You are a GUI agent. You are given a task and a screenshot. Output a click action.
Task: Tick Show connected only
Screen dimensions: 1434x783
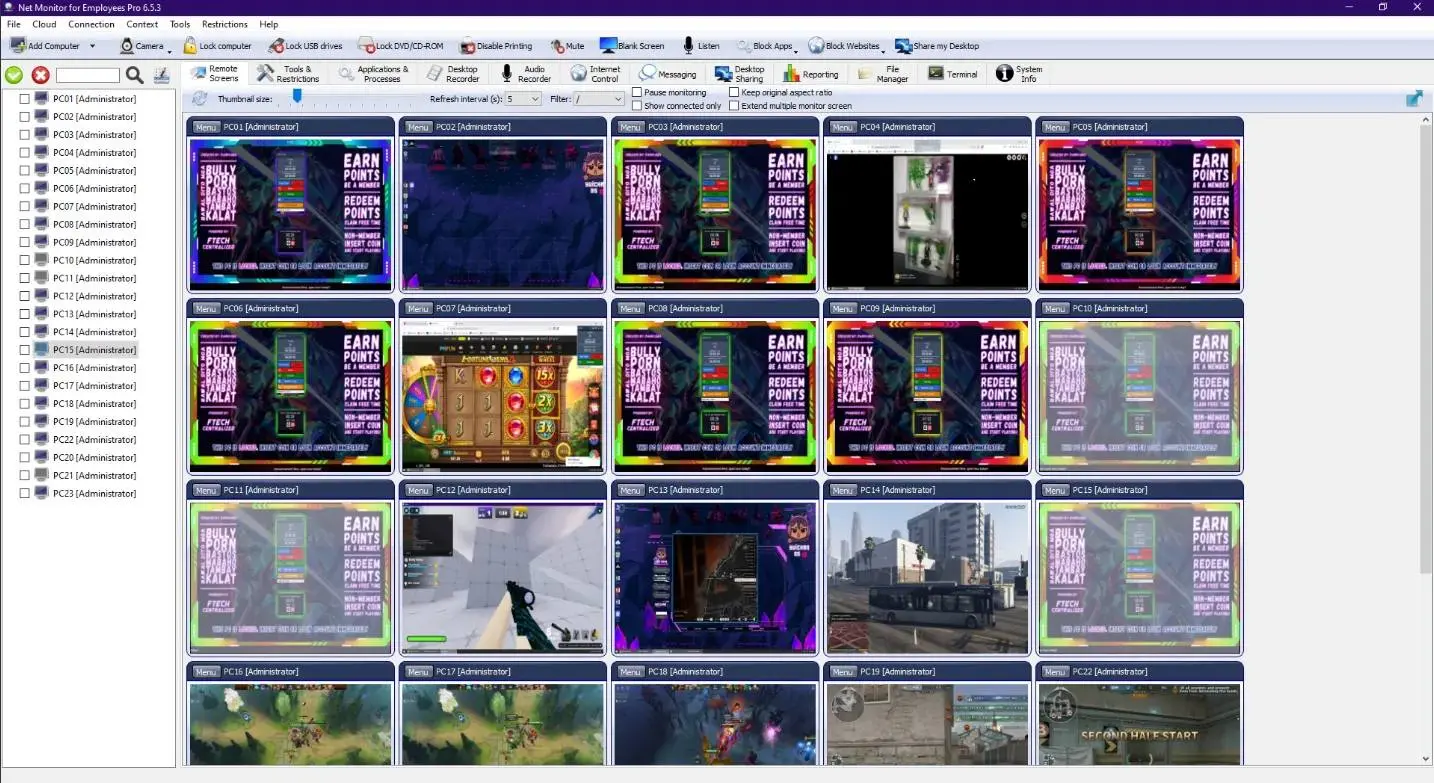[637, 106]
